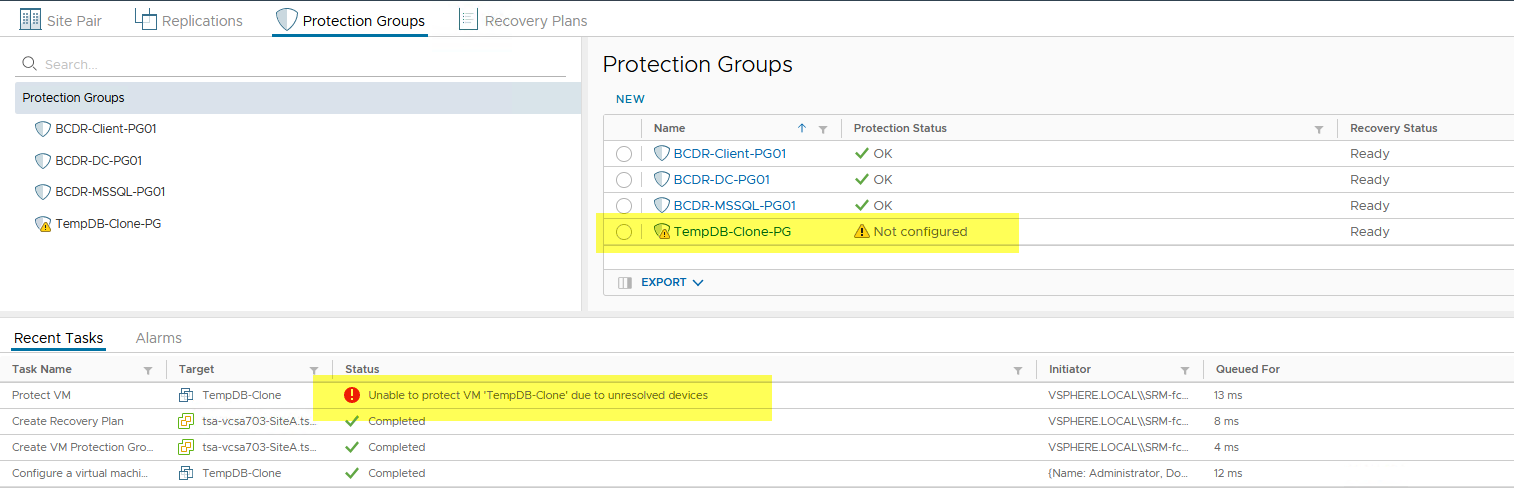Screen dimensions: 1514x490
Task: Click the protection groups search field
Action: point(300,64)
